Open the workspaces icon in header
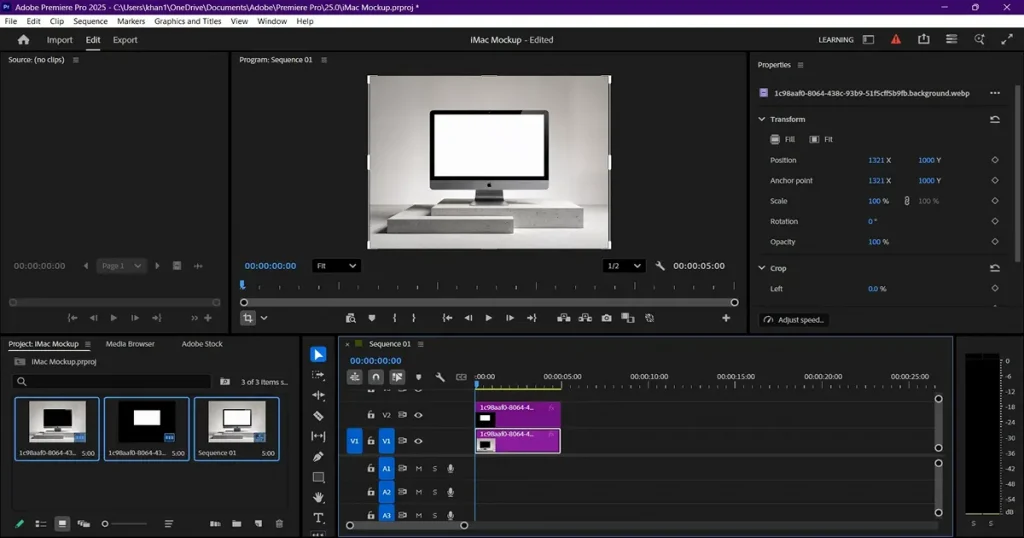1024x538 pixels. click(952, 40)
